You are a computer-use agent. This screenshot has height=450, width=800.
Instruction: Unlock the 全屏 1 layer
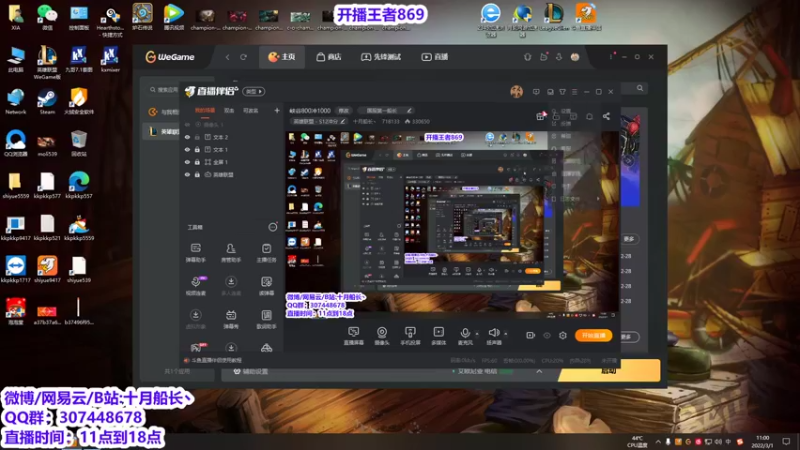[197, 162]
